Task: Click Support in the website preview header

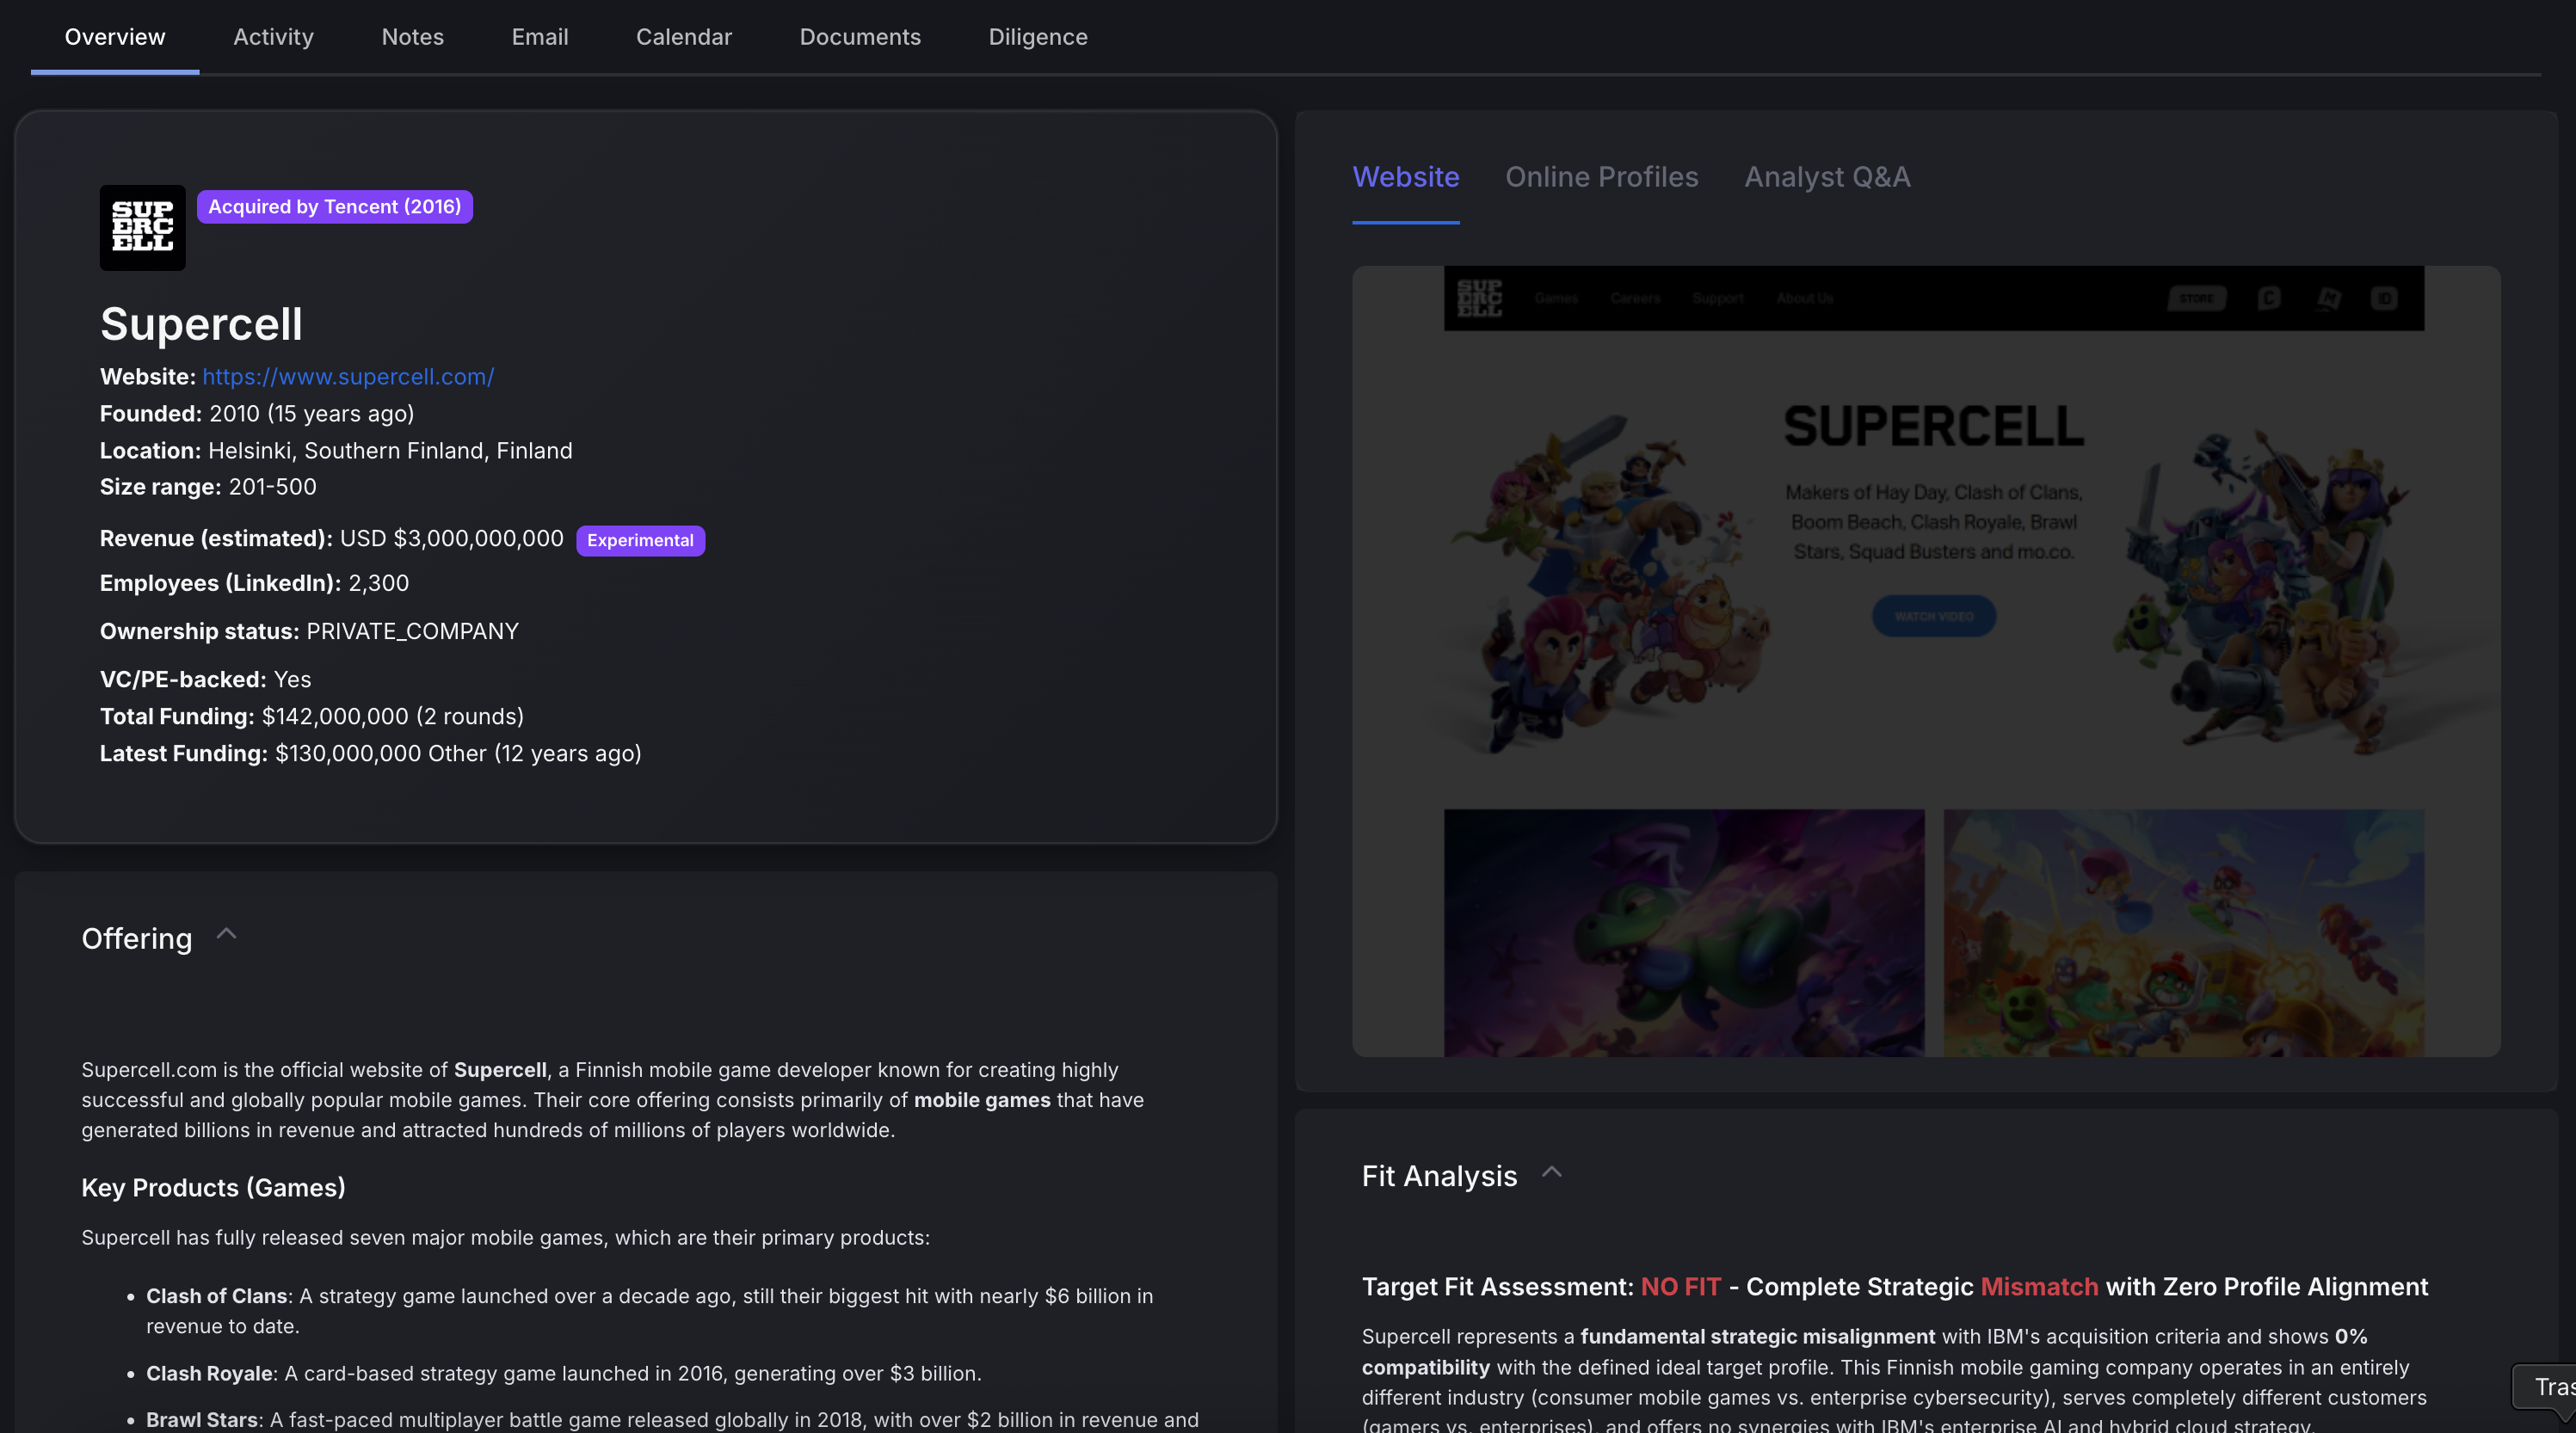Action: click(x=1718, y=298)
